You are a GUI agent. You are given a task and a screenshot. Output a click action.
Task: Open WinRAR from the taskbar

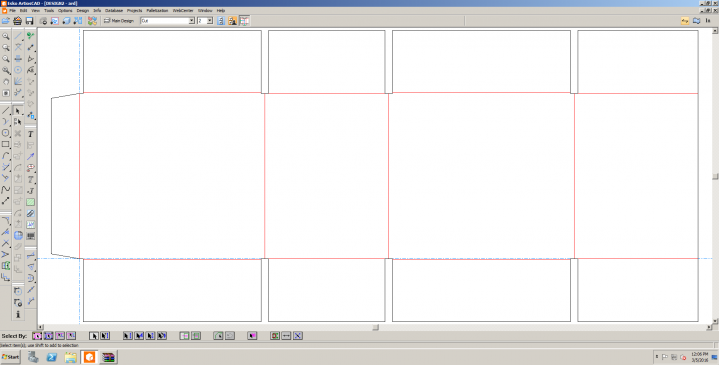click(108, 357)
